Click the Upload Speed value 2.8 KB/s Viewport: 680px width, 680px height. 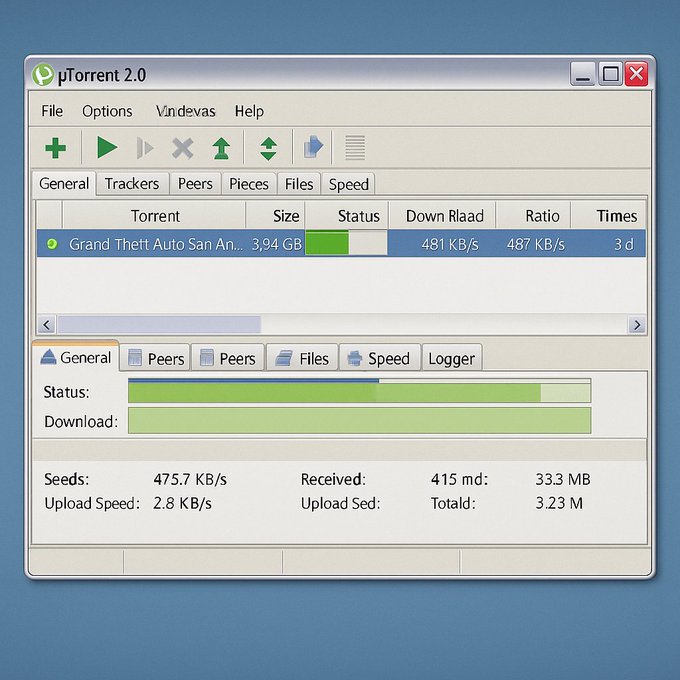(x=182, y=503)
